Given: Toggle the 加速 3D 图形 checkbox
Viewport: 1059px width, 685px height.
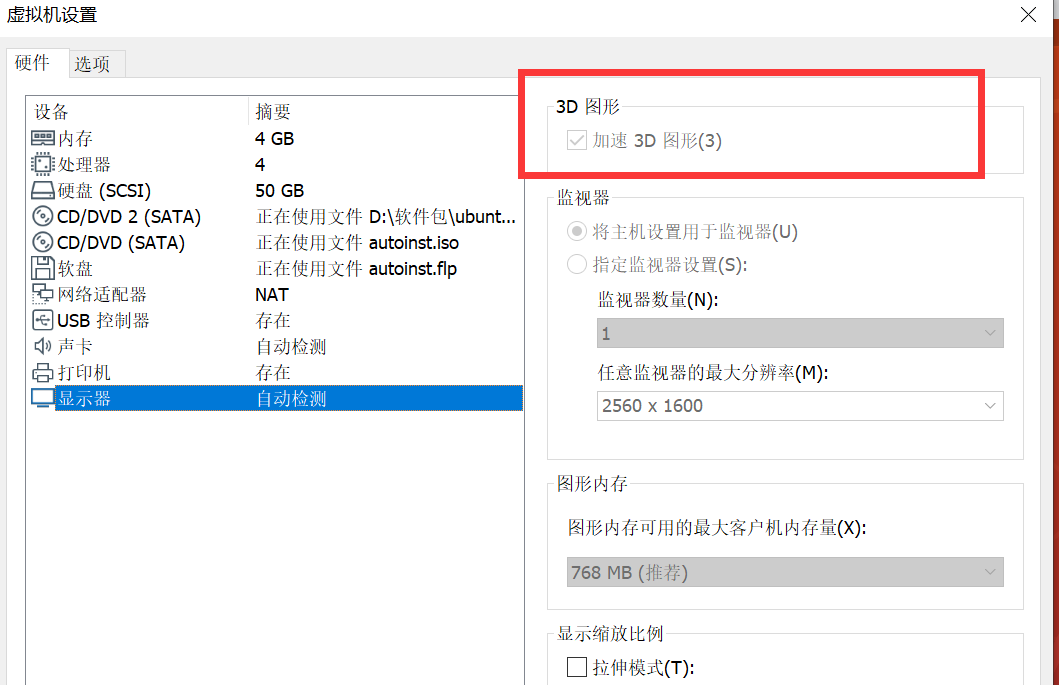Looking at the screenshot, I should tap(577, 141).
